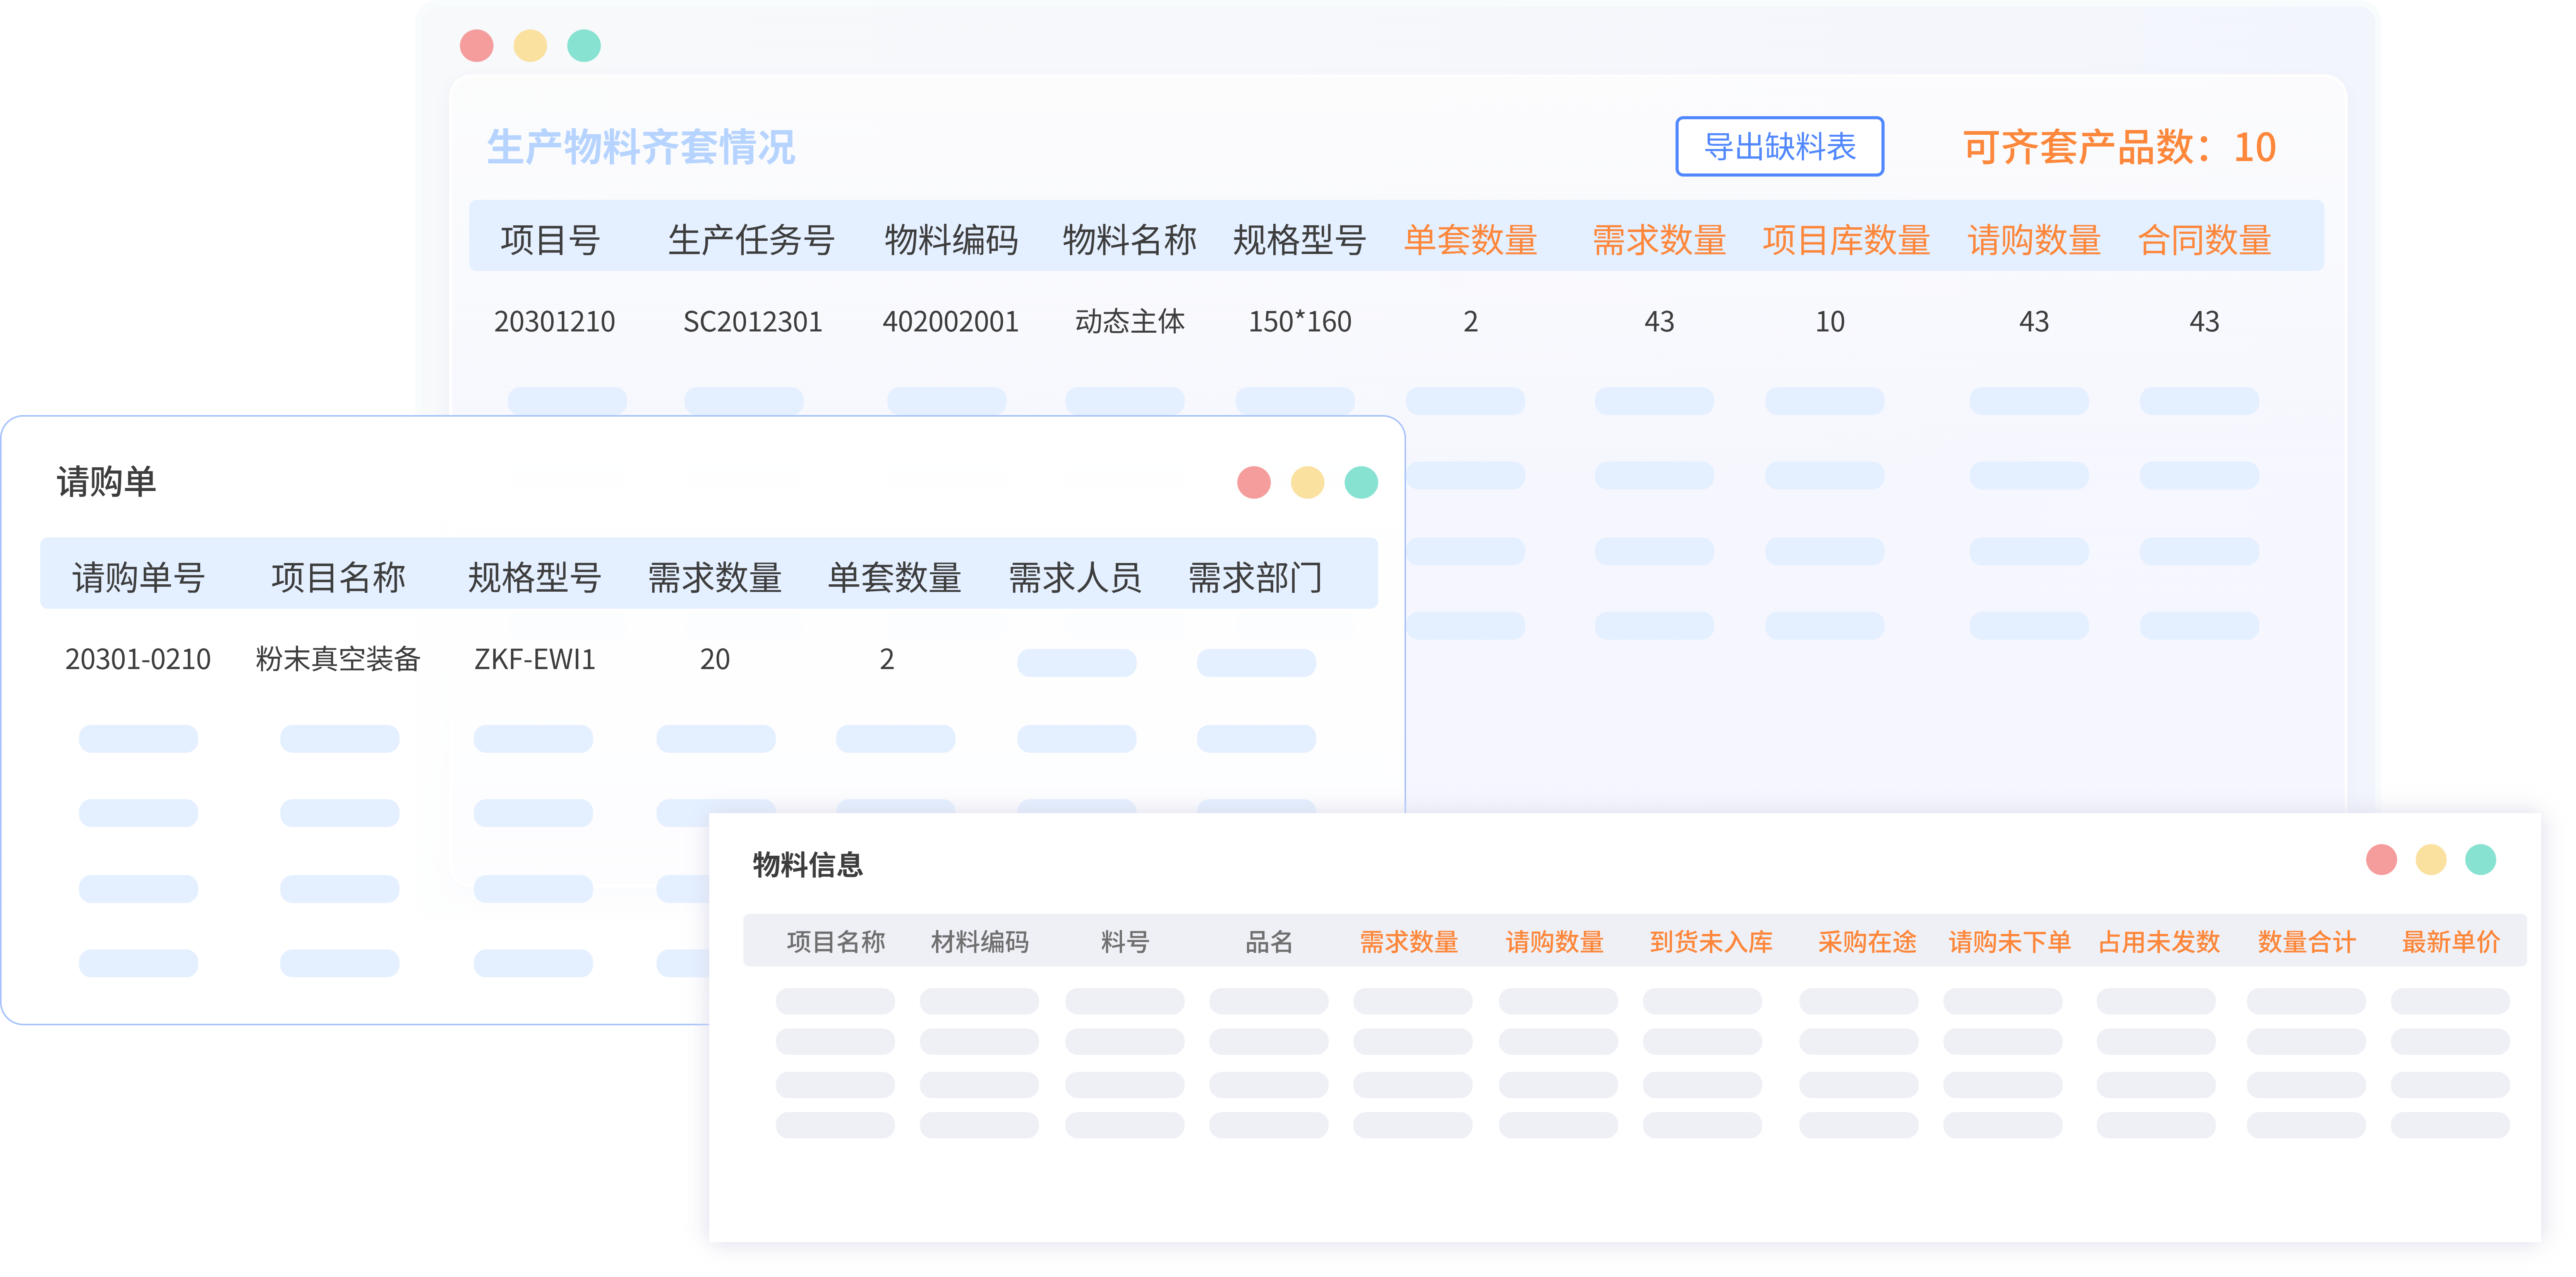Select the 项目号 column header
Image resolution: width=2576 pixels, height=1277 pixels.
coord(550,240)
